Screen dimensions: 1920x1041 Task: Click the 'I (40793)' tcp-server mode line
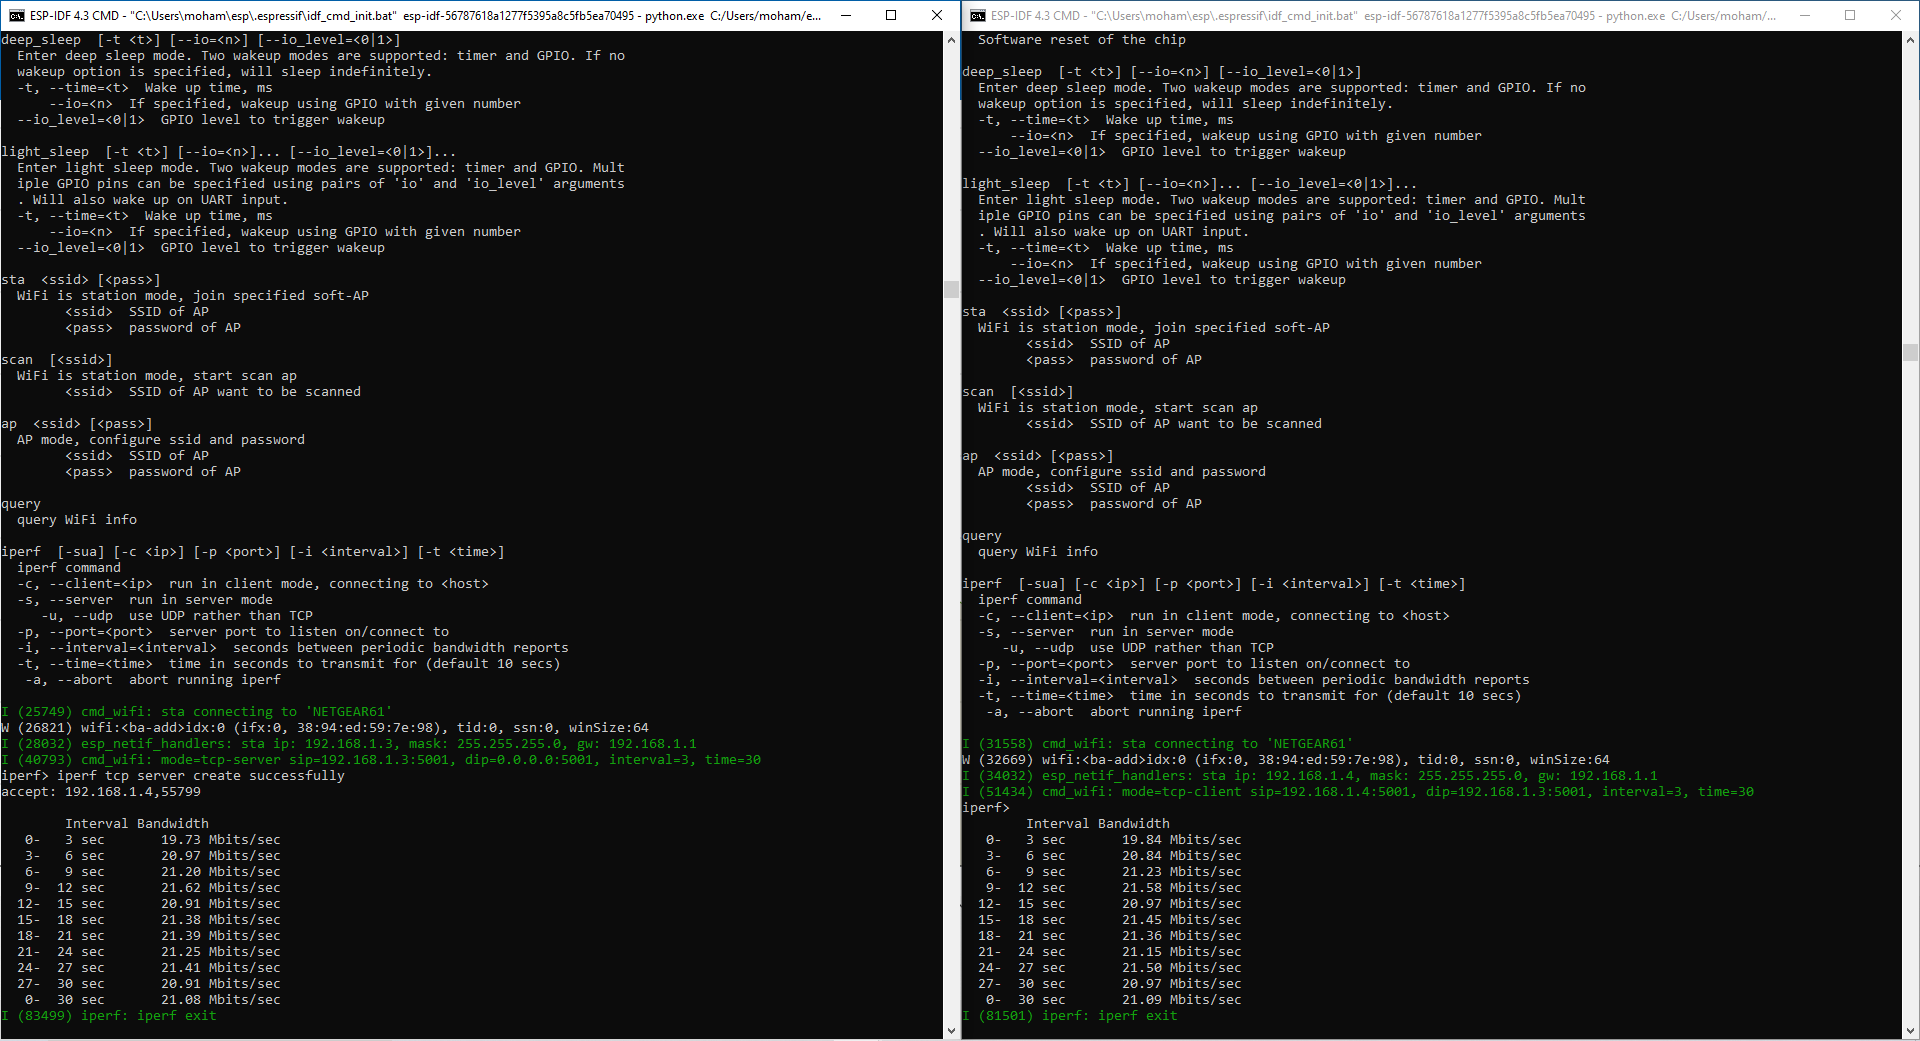click(381, 760)
